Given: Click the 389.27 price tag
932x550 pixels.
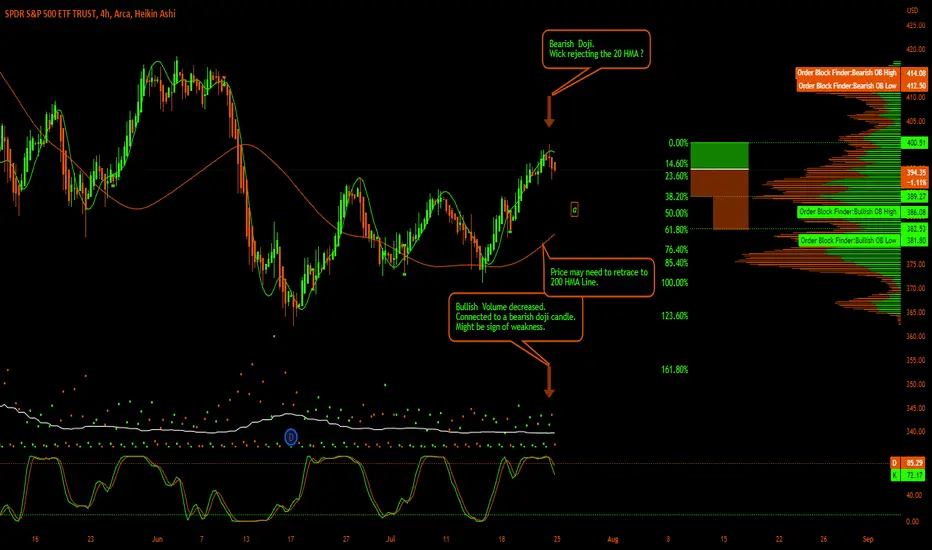Looking at the screenshot, I should [x=915, y=196].
